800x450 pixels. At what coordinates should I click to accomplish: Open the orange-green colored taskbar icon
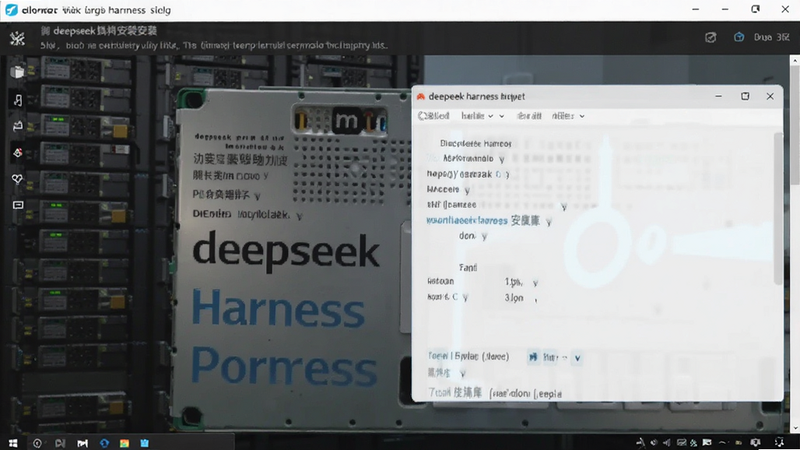pos(124,443)
